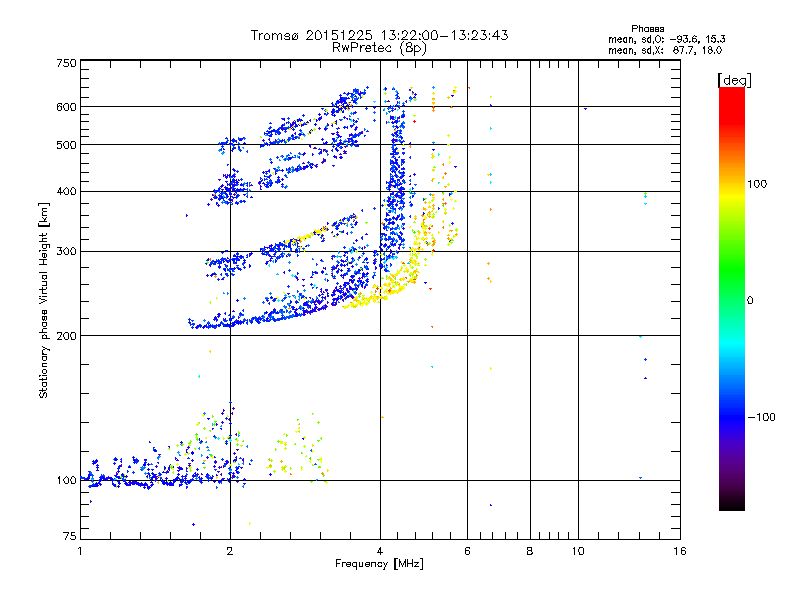This screenshot has height=600, width=800.
Task: Click the "Phases" heading text
Action: pyautogui.click(x=647, y=29)
